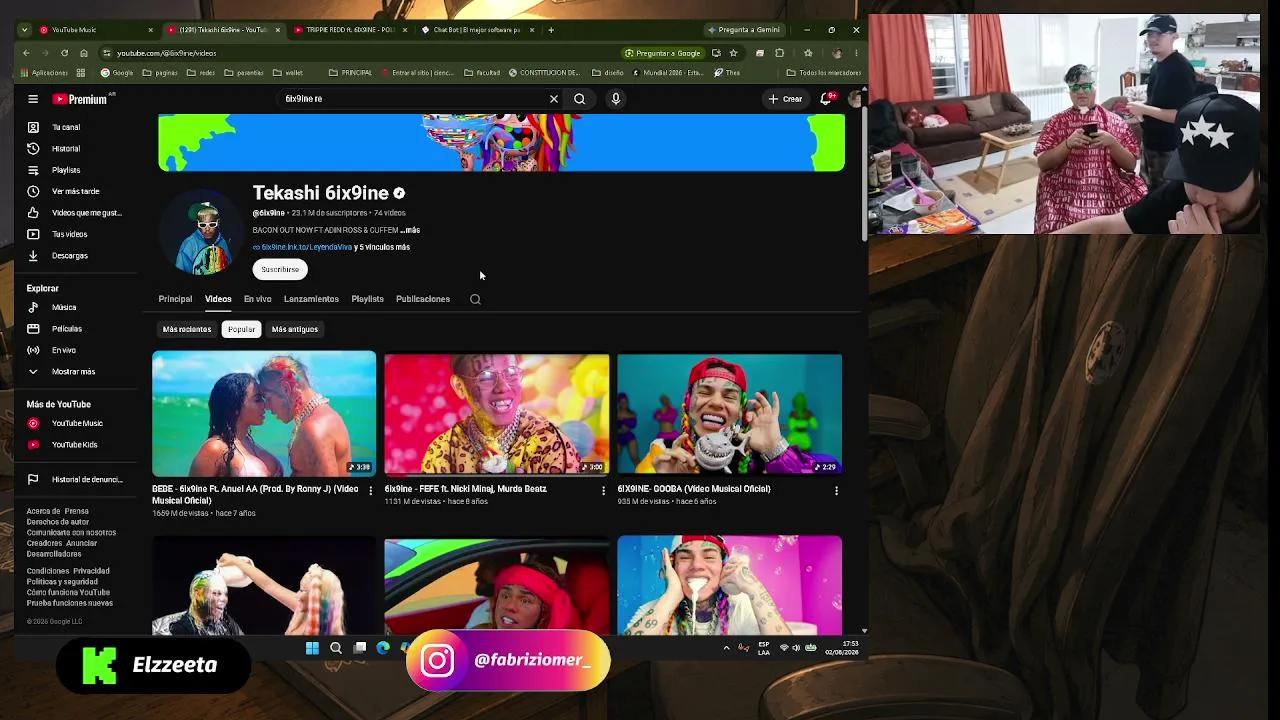
Task: Click the Tekashi 6ix9ine channel avatar
Action: (x=203, y=232)
